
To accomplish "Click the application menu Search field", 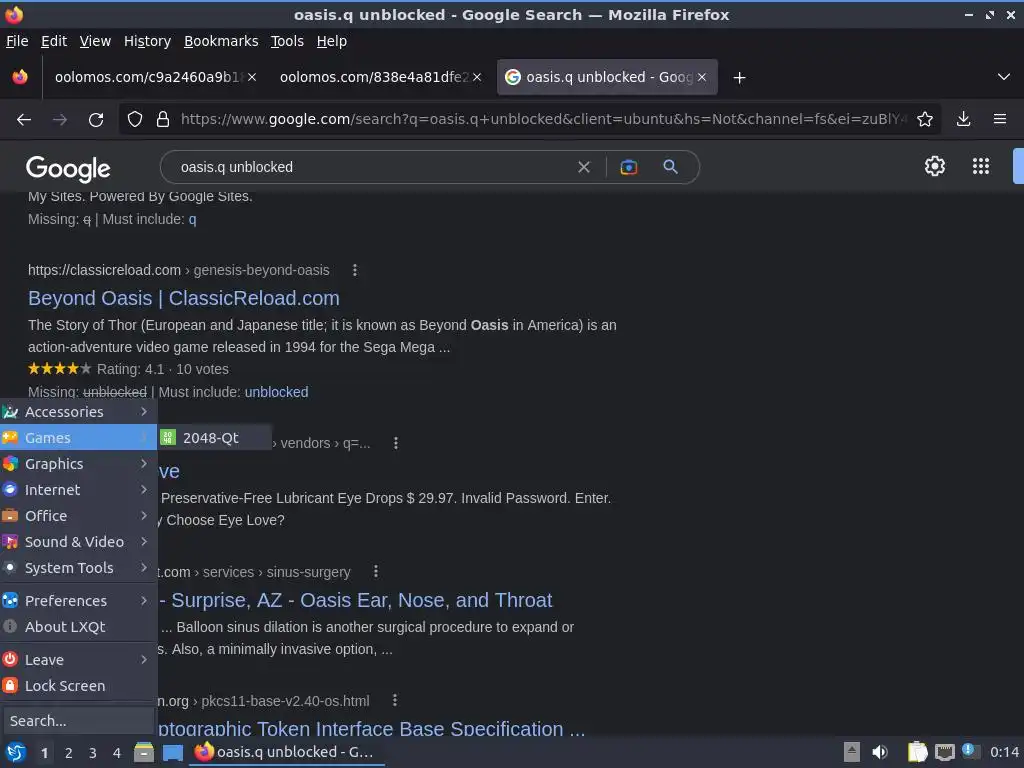I will tap(78, 721).
